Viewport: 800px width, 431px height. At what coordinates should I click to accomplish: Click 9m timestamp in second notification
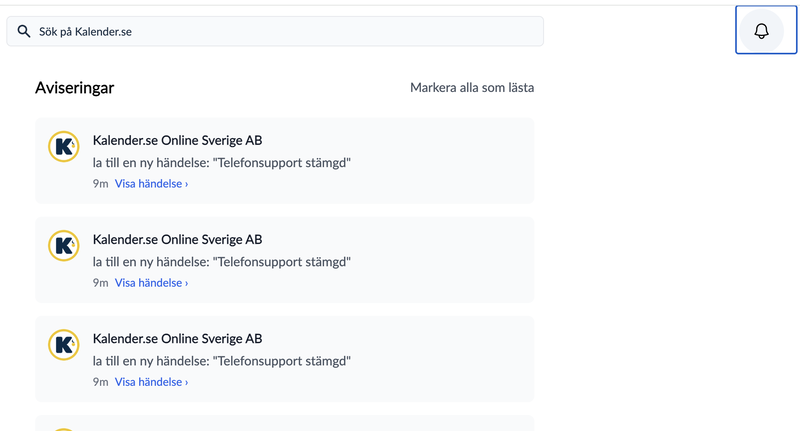101,283
